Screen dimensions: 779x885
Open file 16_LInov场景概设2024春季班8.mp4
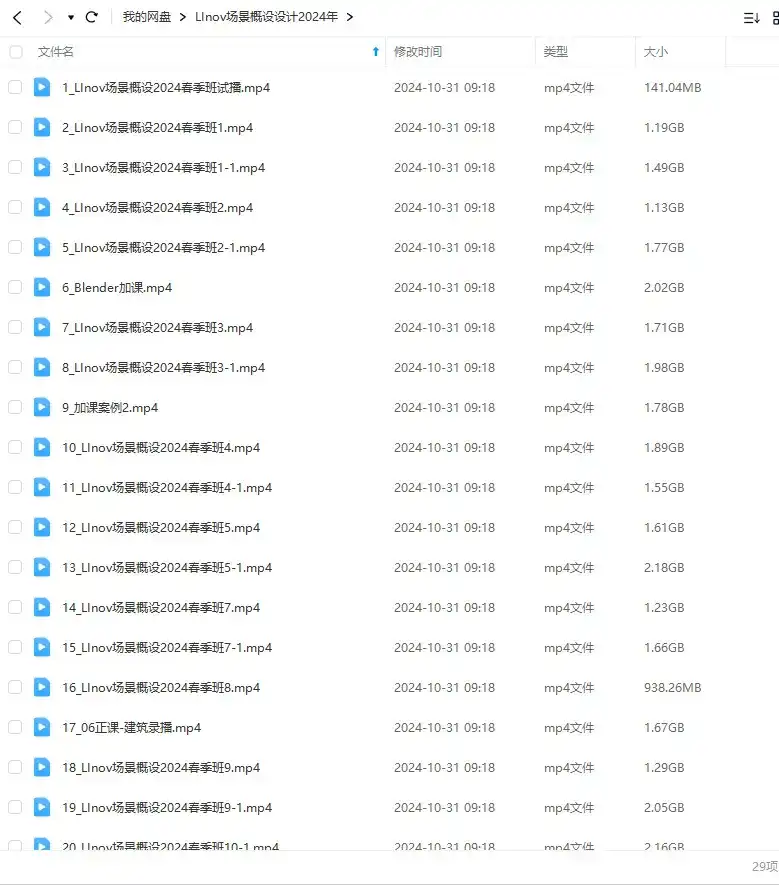[161, 687]
